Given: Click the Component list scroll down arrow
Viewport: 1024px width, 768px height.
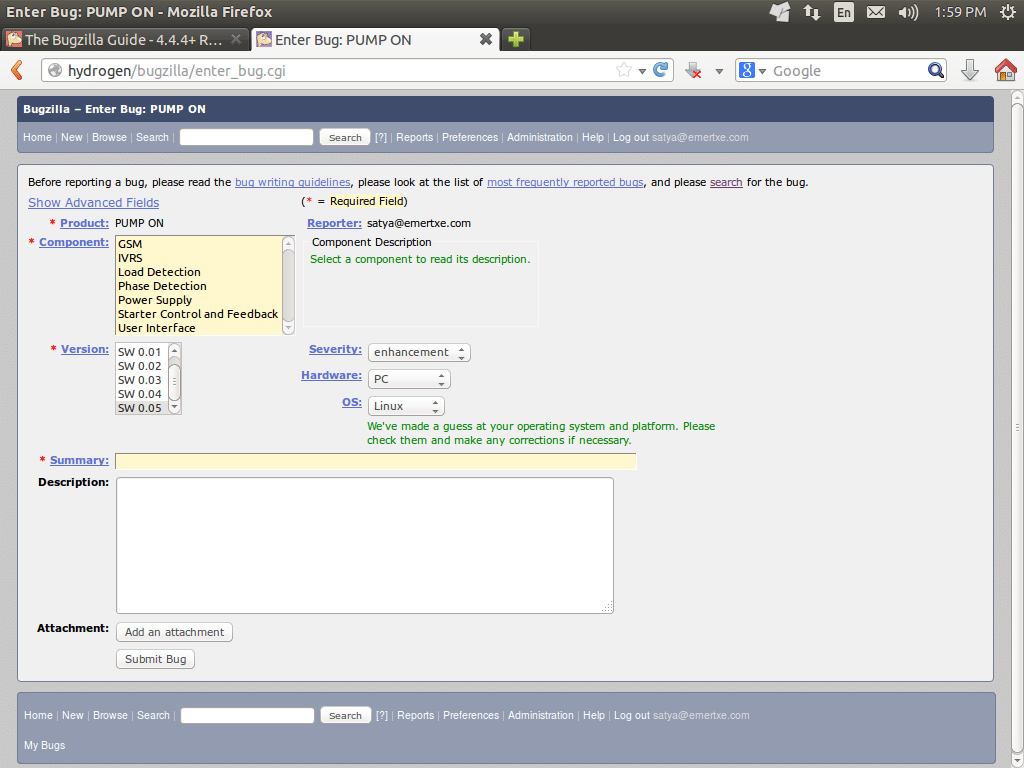Looking at the screenshot, I should click(288, 328).
